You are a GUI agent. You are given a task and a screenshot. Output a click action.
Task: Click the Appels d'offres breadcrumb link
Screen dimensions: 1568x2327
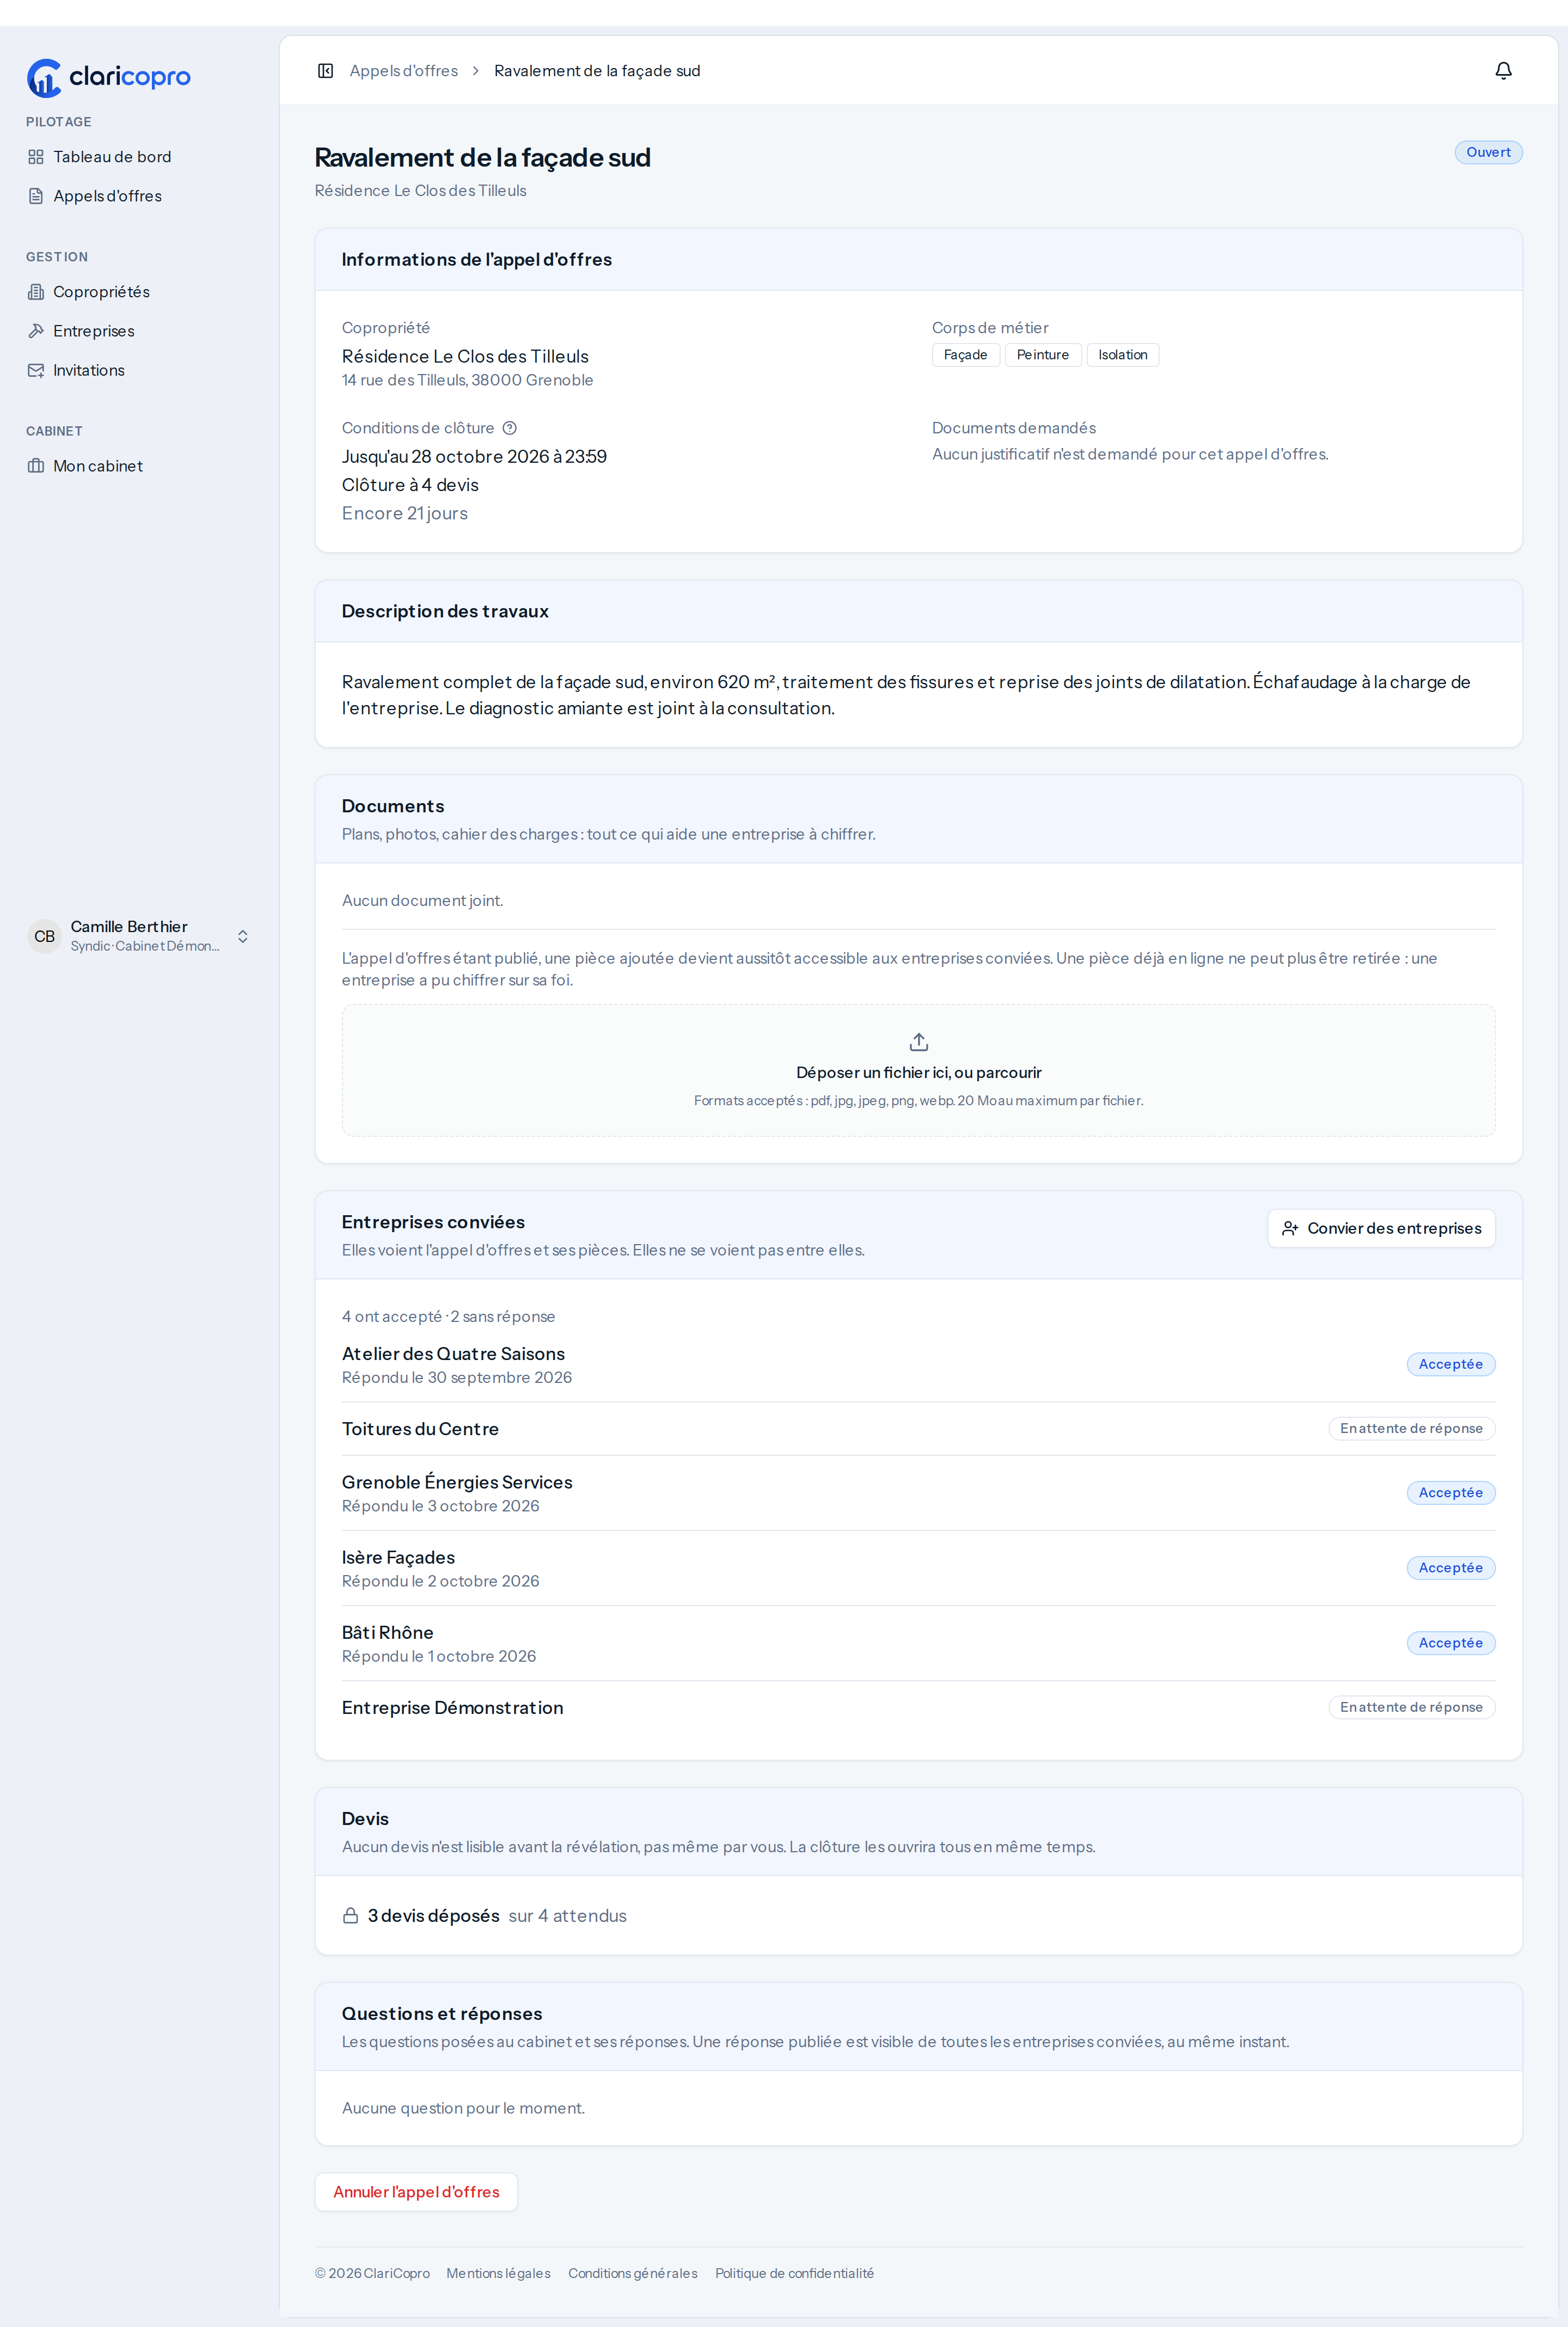pyautogui.click(x=404, y=70)
